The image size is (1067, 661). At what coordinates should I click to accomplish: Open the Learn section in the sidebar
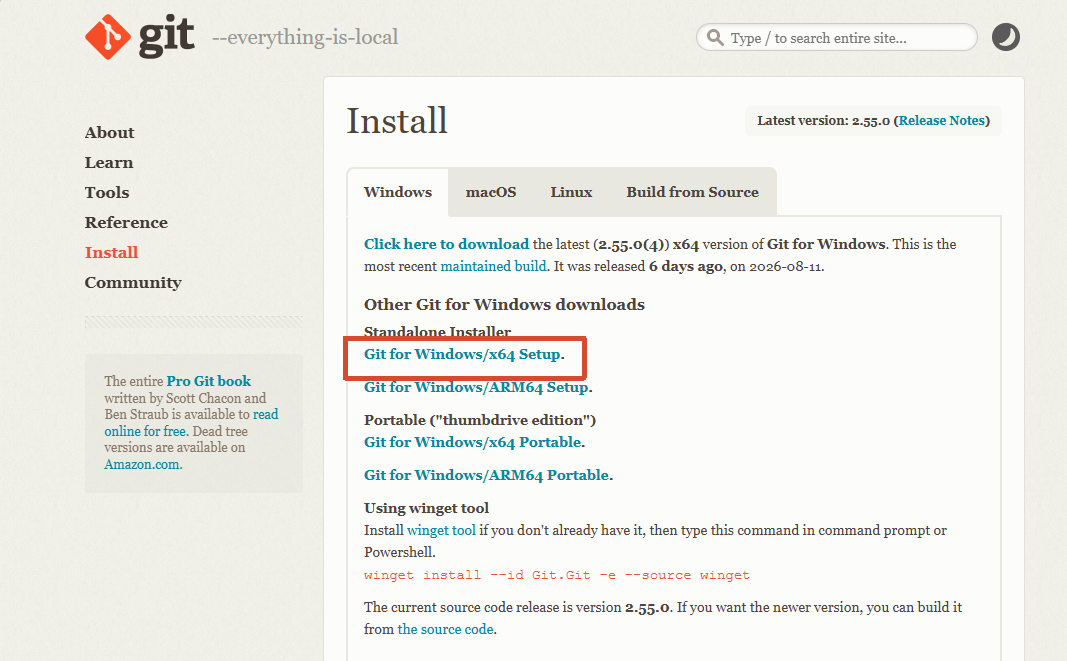(109, 163)
